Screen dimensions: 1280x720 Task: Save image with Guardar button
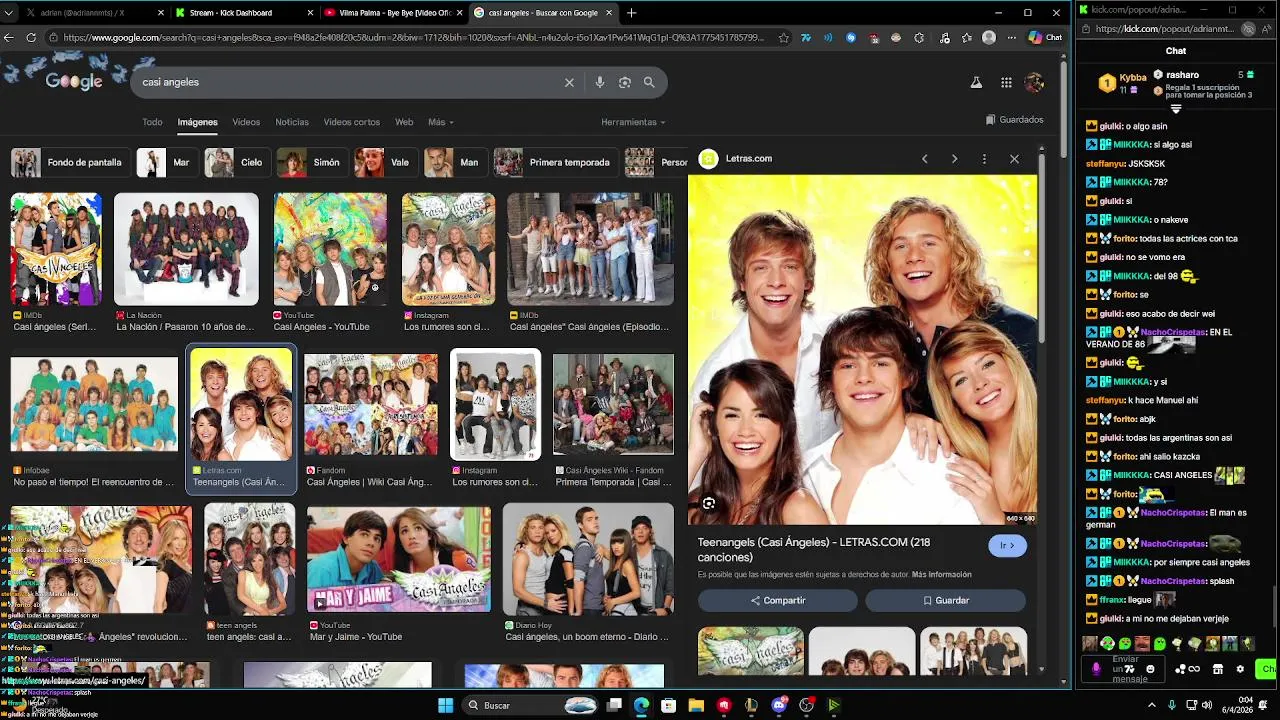pos(945,600)
